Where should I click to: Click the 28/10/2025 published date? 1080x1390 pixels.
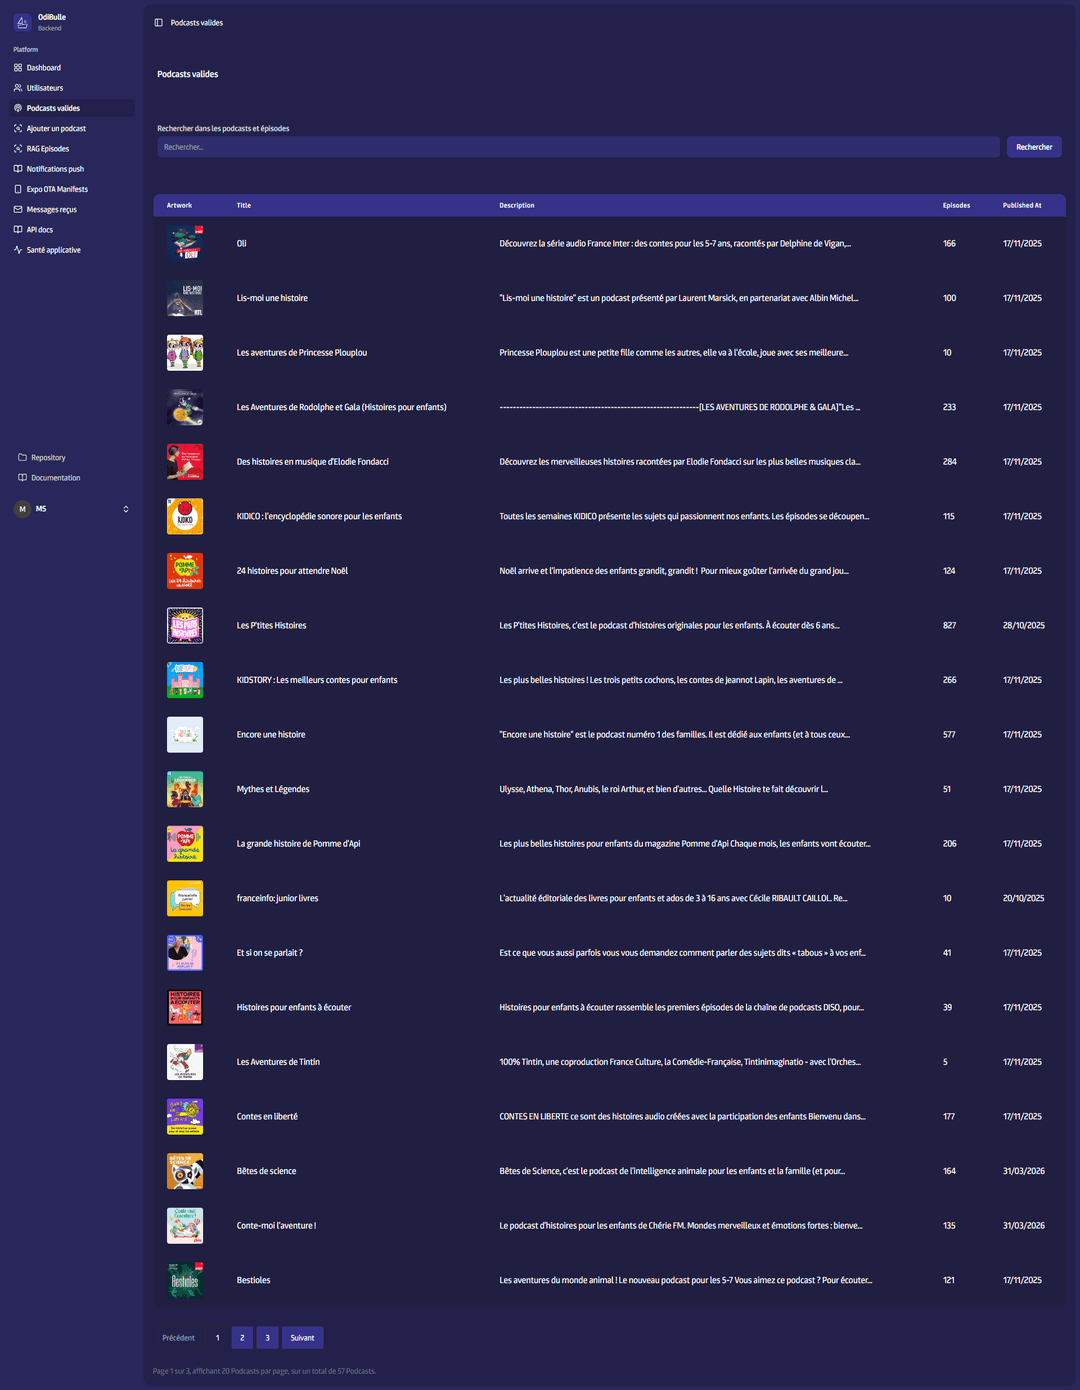[1024, 625]
